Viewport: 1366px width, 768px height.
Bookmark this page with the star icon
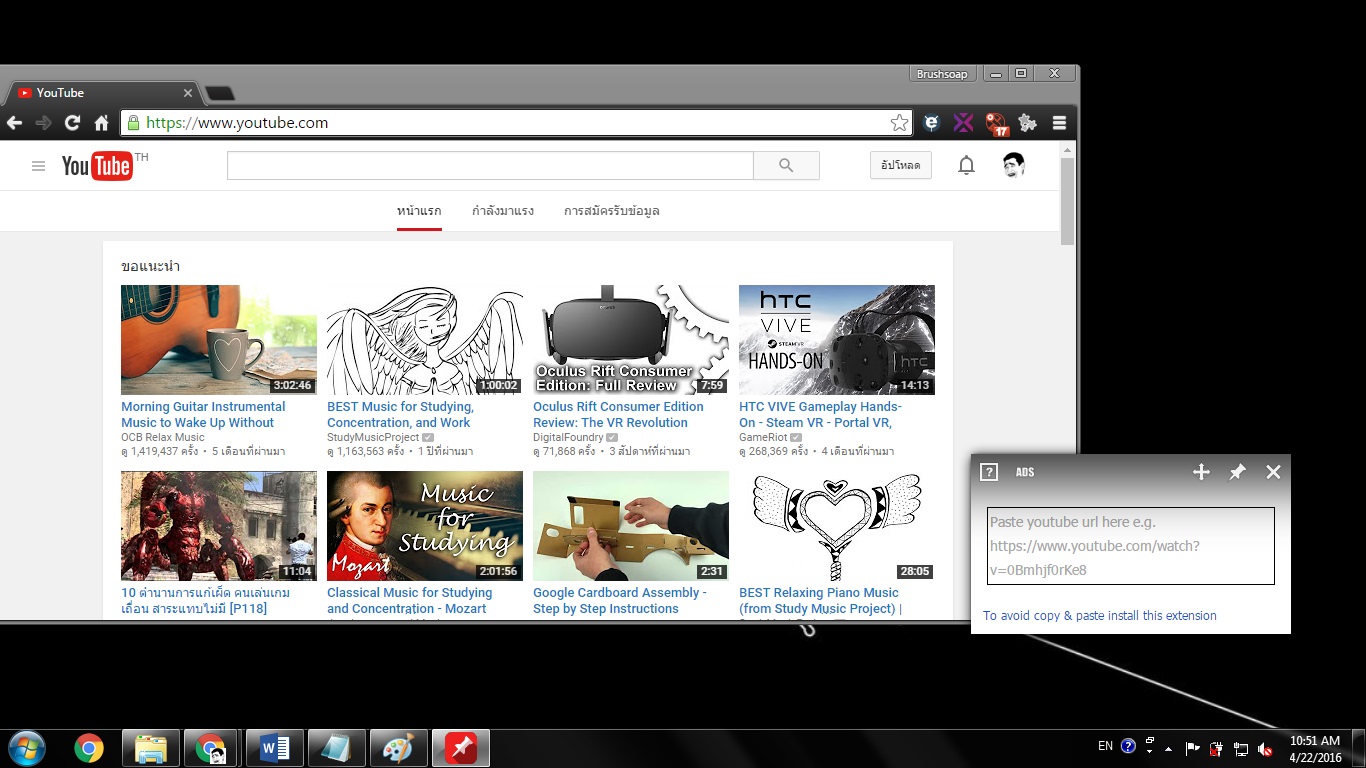point(899,123)
